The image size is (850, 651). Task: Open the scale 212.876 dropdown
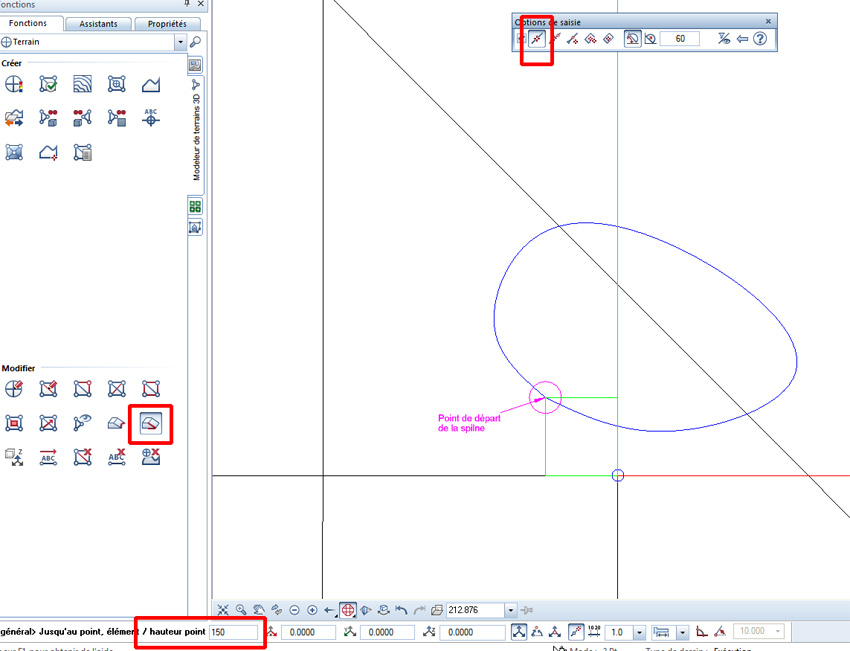511,610
